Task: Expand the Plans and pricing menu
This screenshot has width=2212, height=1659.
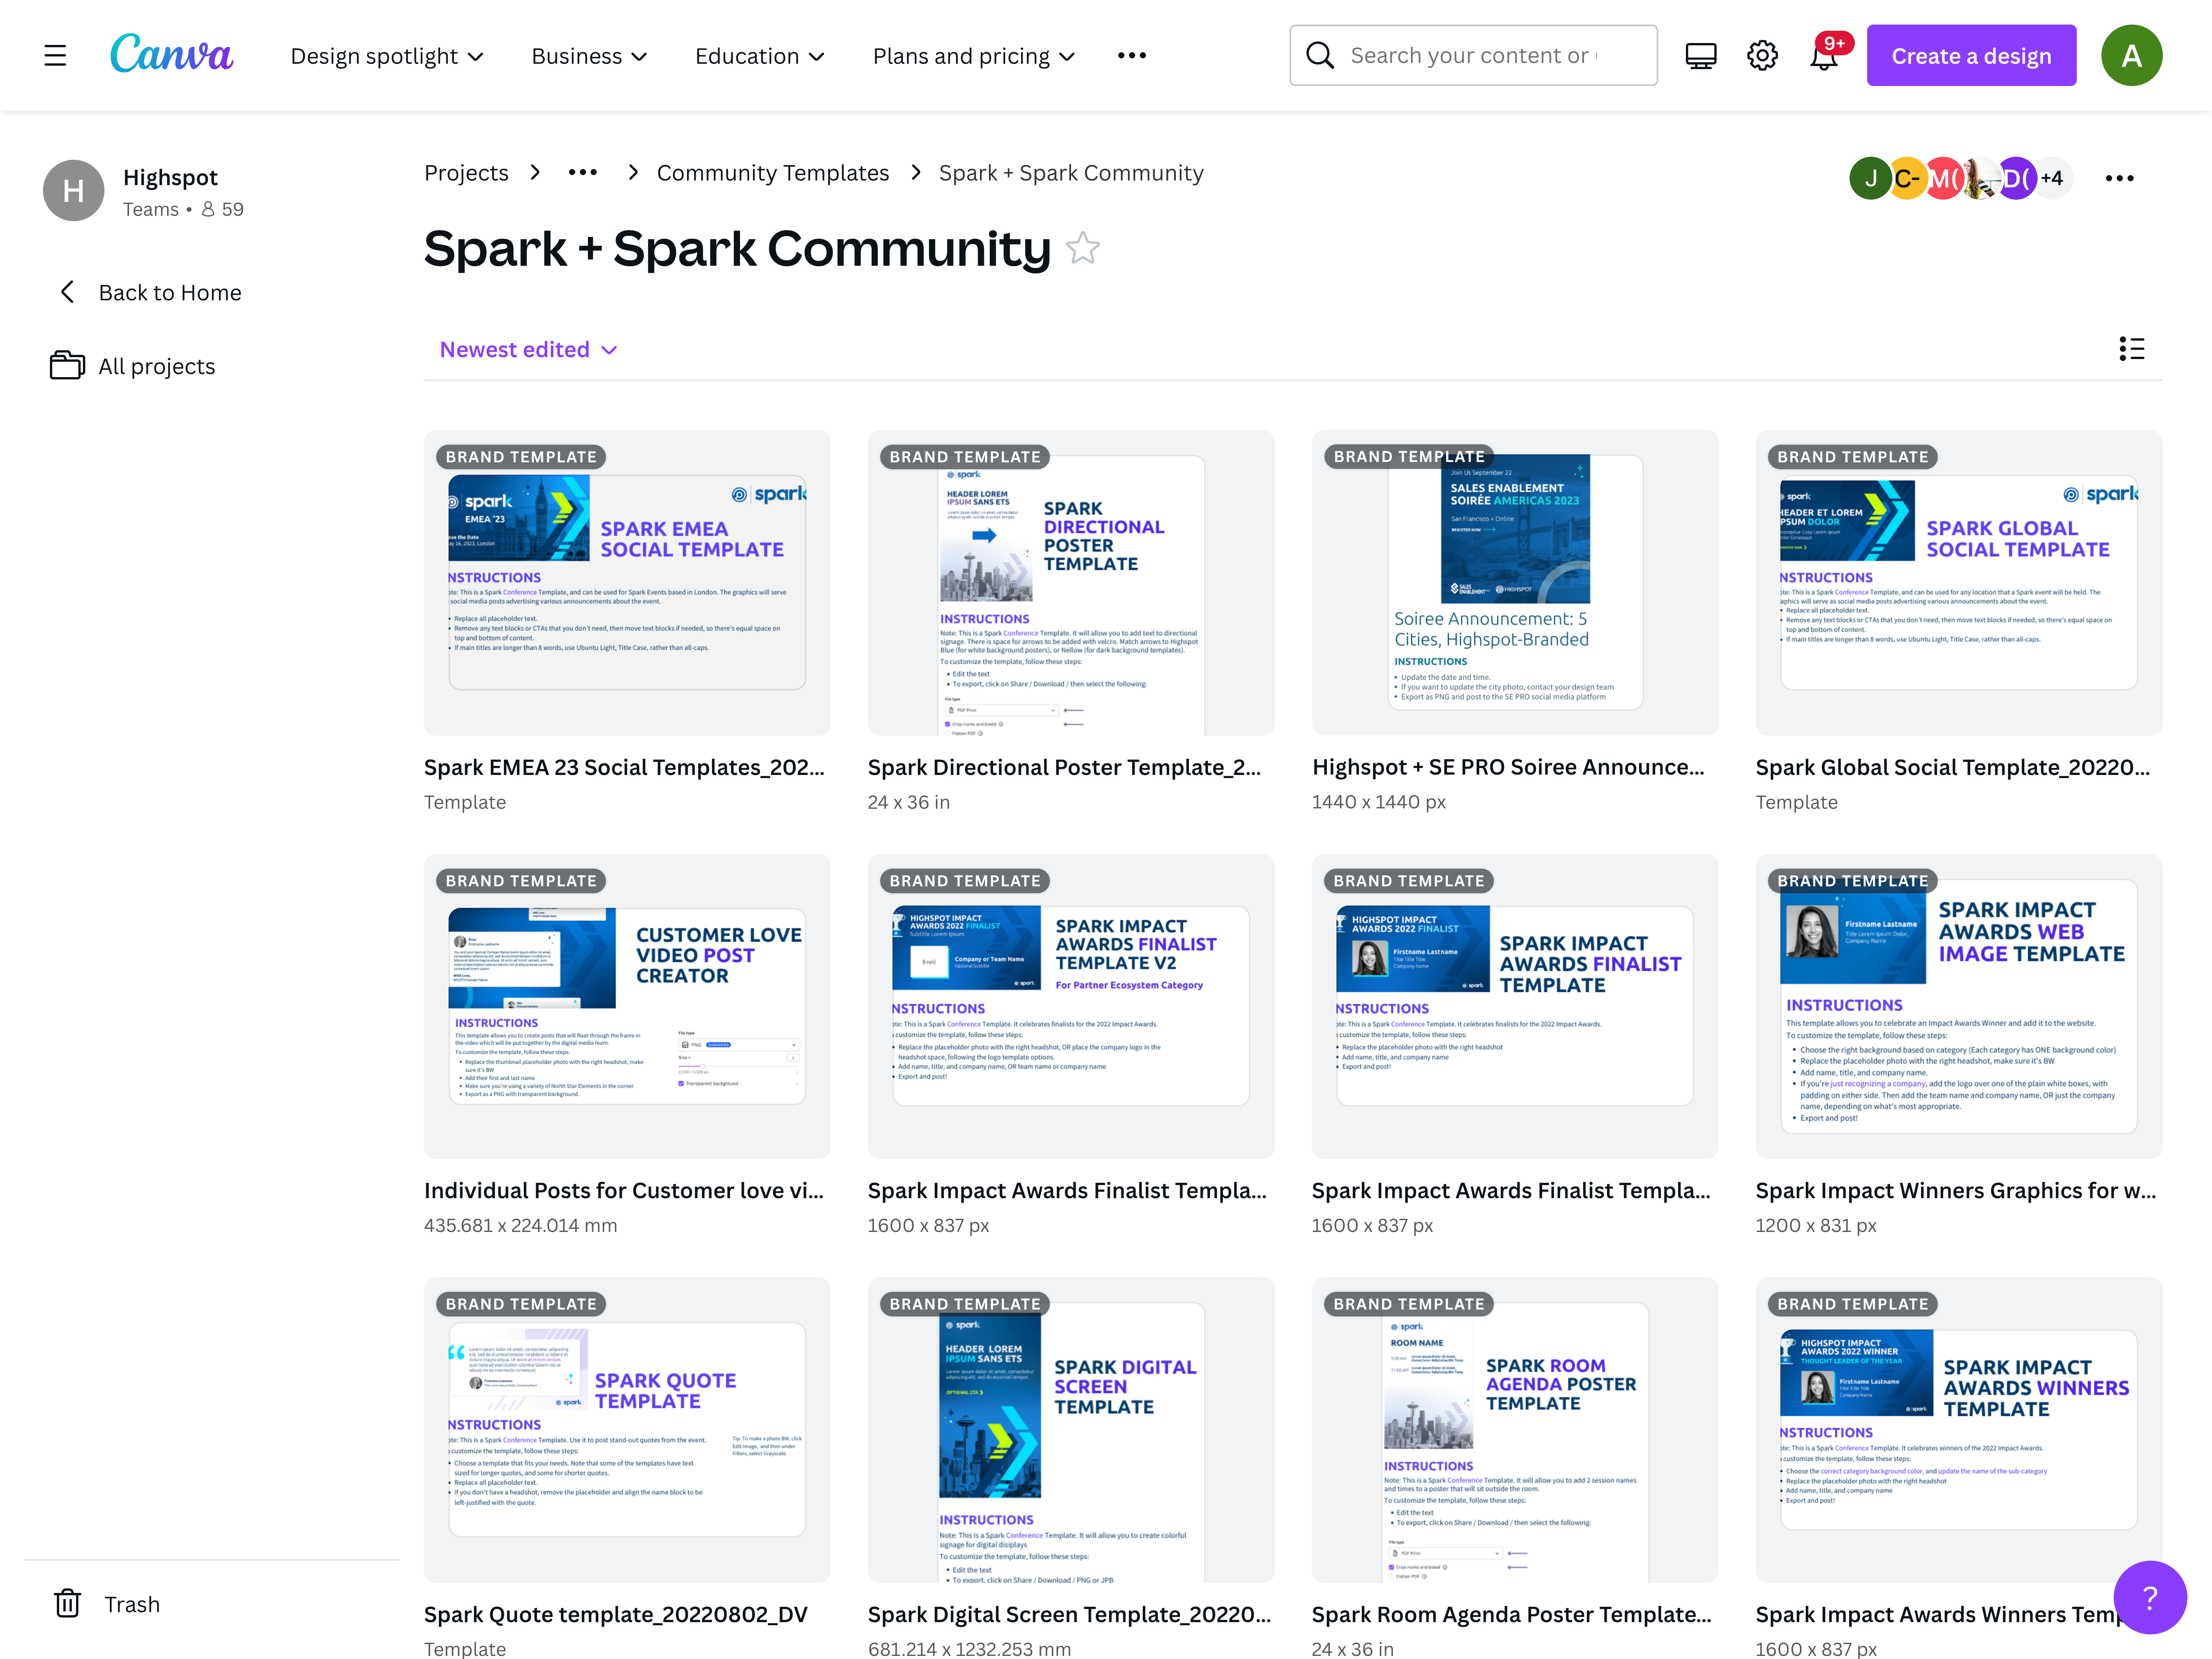Action: [974, 56]
